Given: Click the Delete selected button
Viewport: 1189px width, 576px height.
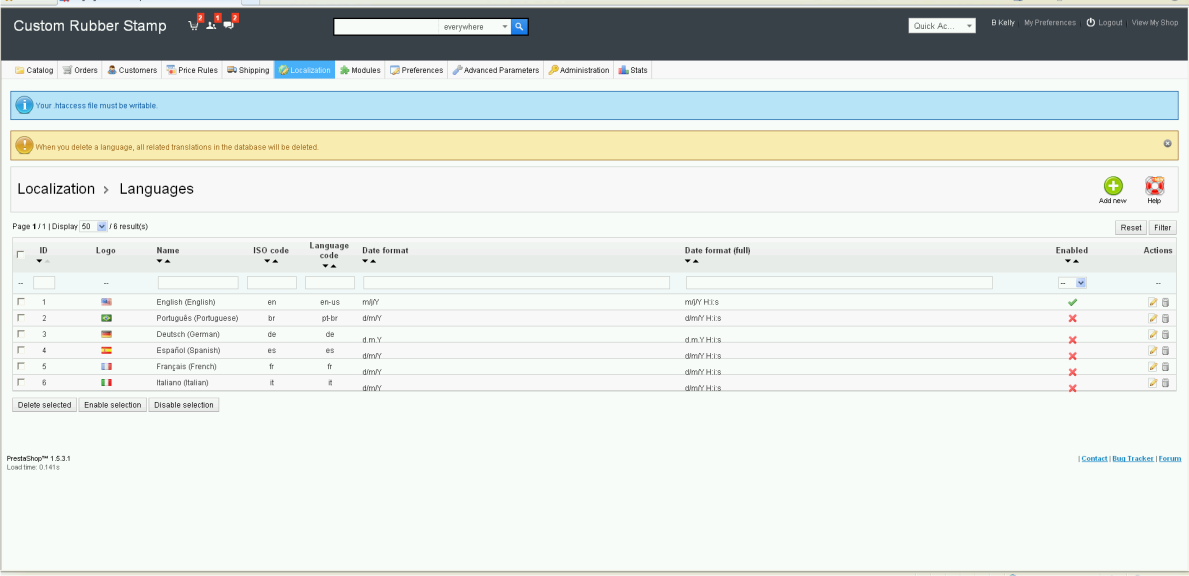Looking at the screenshot, I should 45,405.
